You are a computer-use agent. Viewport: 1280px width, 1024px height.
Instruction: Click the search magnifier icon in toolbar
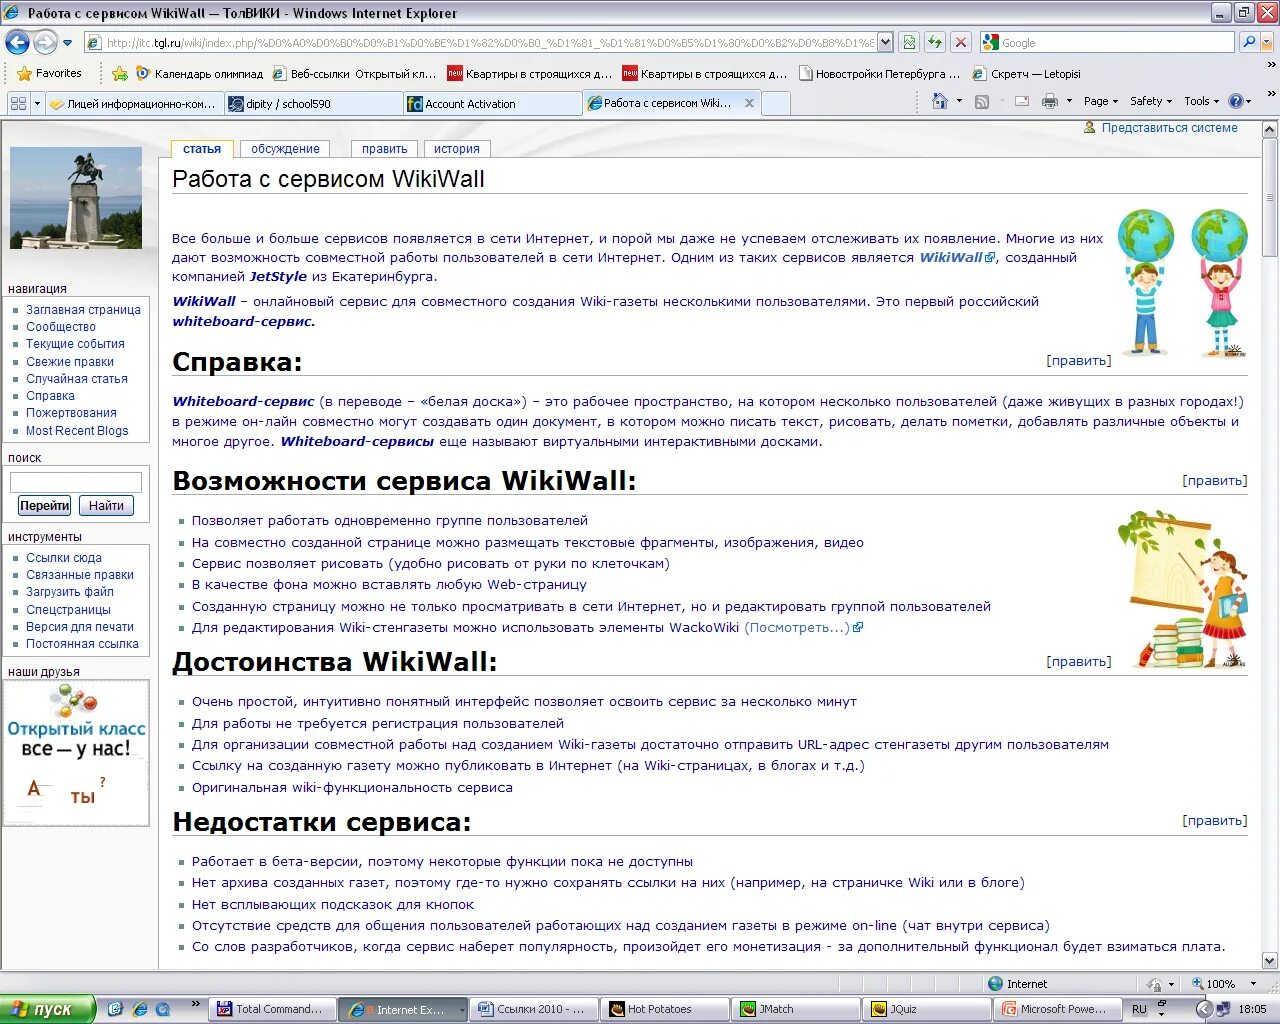tap(1248, 42)
